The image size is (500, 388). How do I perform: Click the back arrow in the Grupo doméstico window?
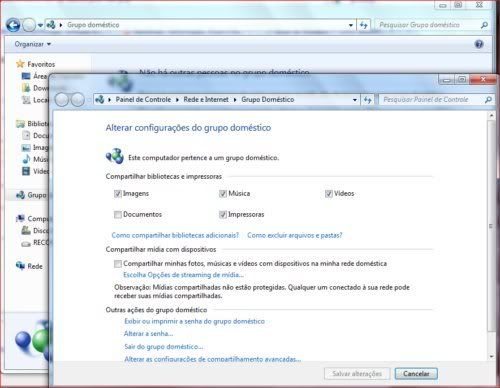(13, 25)
